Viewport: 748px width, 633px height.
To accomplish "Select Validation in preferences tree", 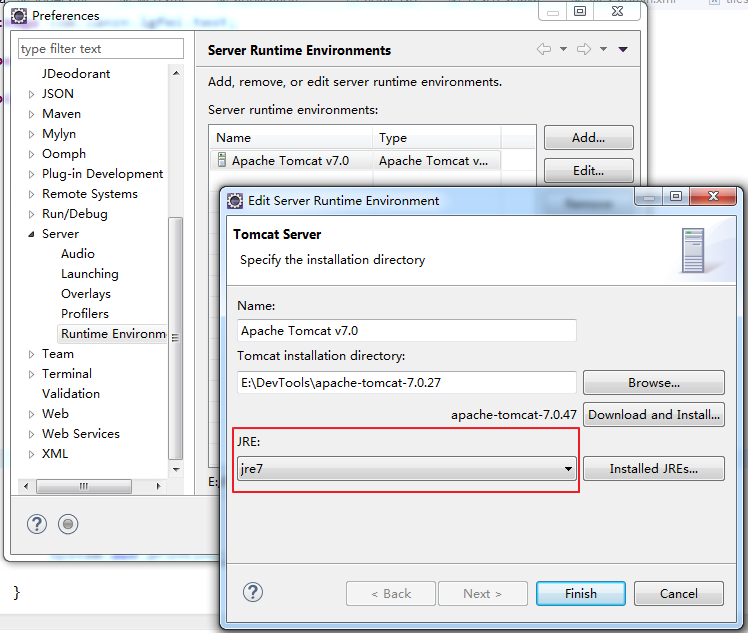I will tap(71, 394).
